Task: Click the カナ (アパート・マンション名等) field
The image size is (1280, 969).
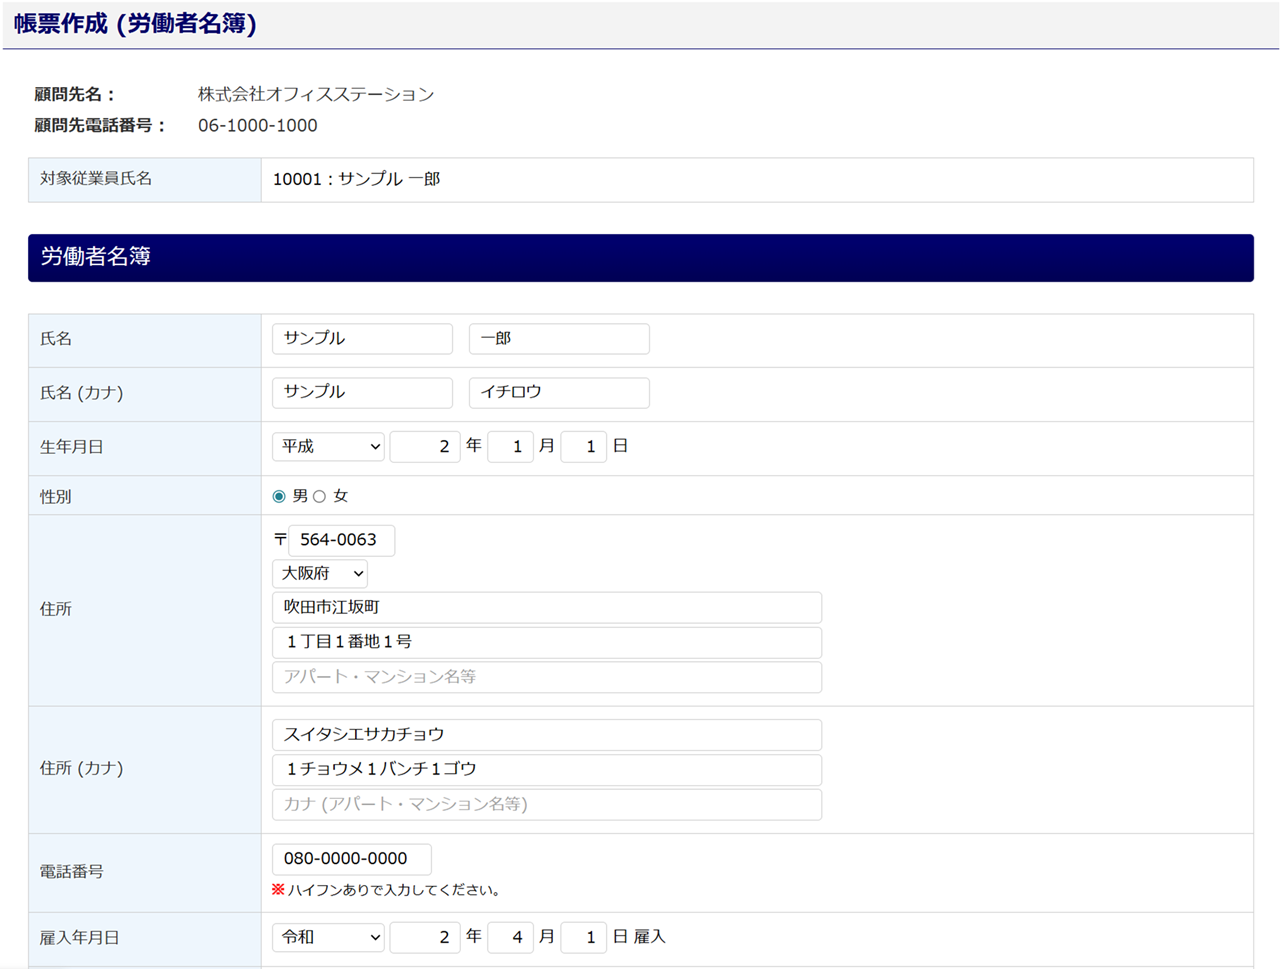Action: point(546,804)
